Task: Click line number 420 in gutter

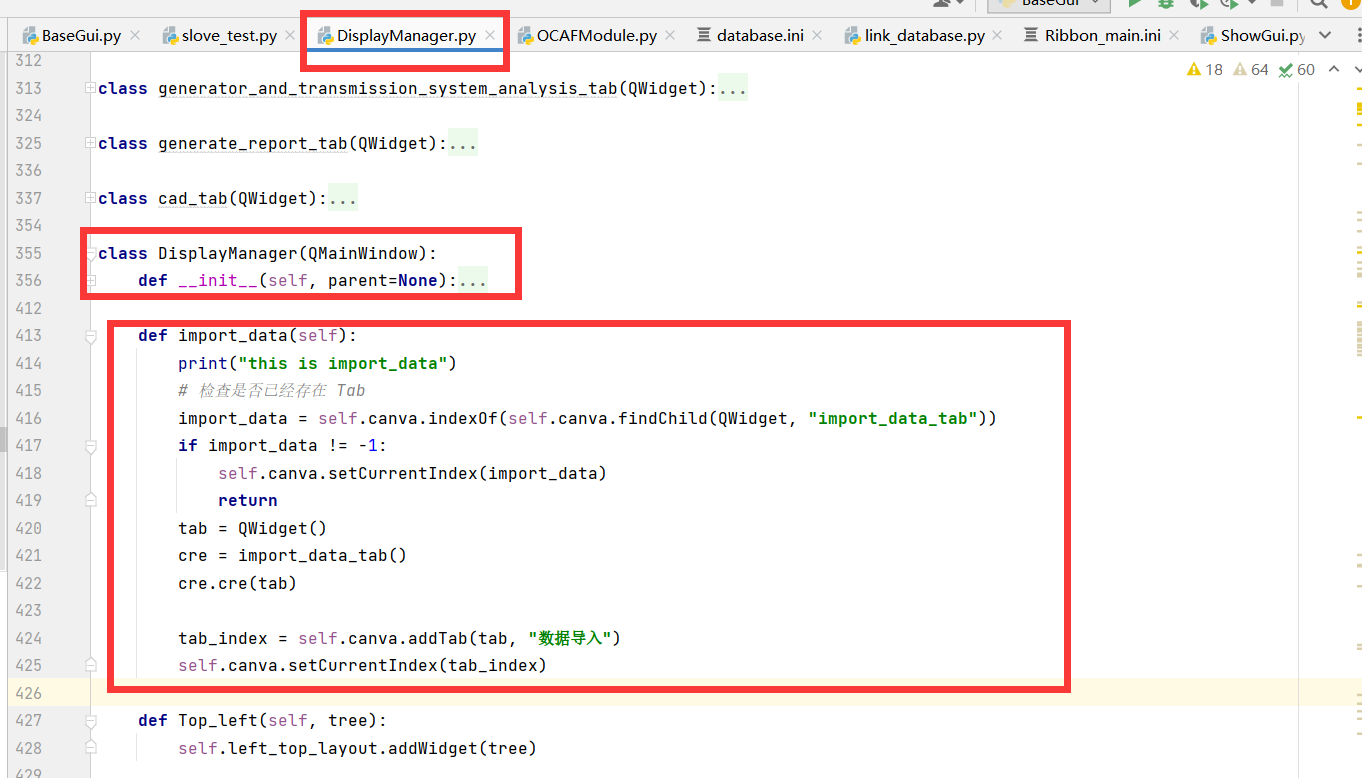Action: [28, 528]
